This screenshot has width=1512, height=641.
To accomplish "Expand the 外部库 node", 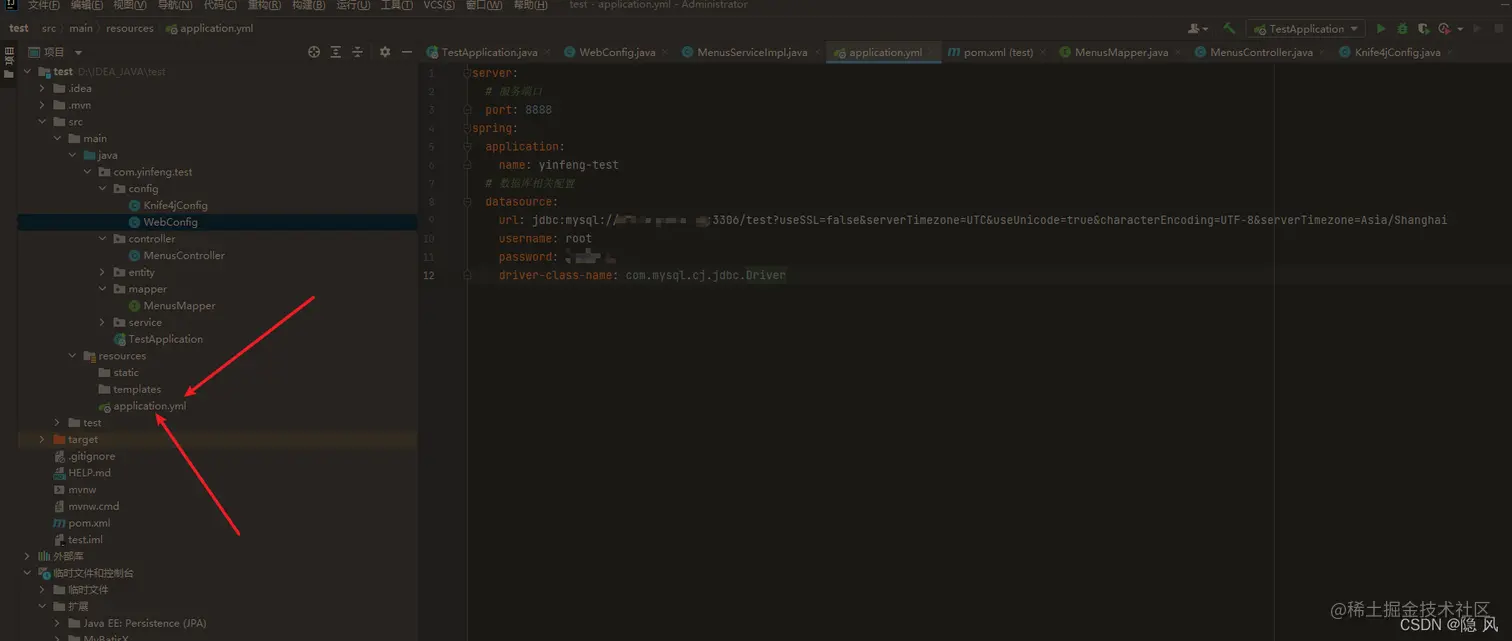I will [27, 556].
